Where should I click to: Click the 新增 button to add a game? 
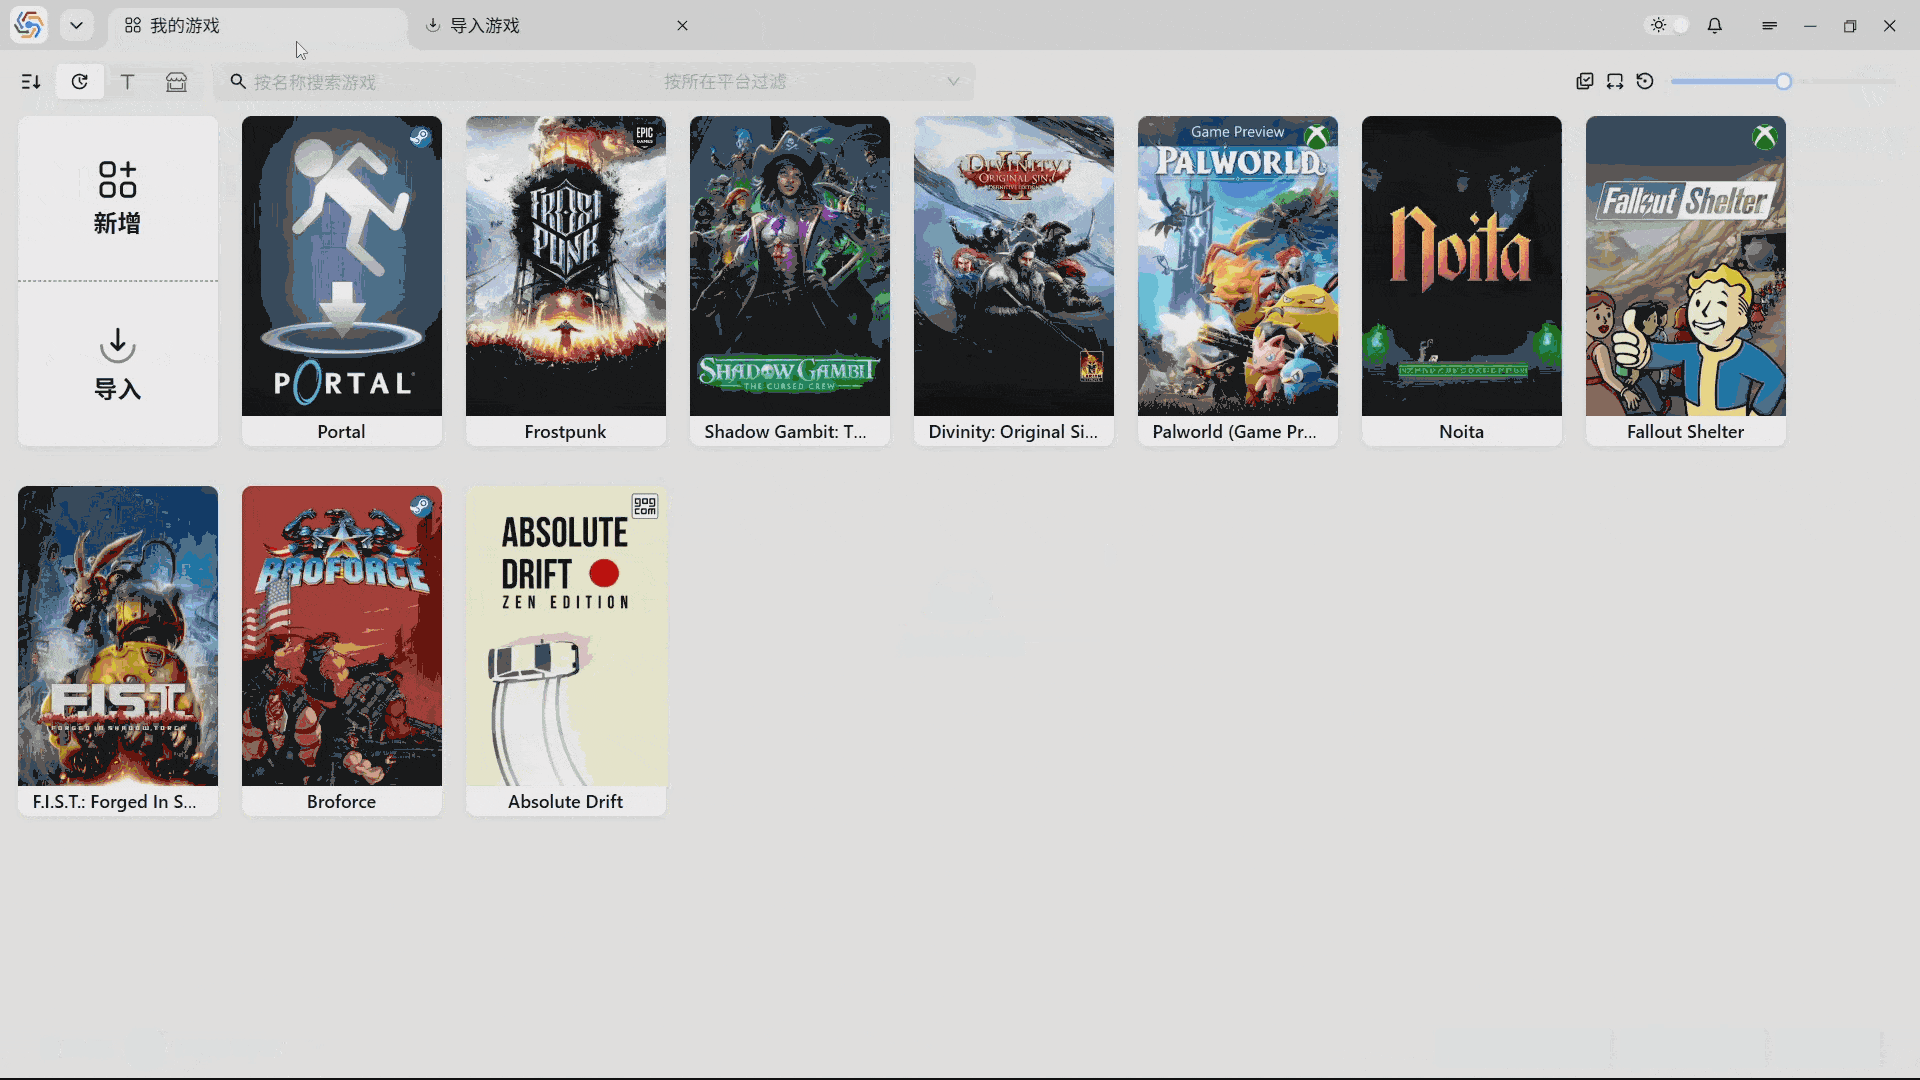pyautogui.click(x=118, y=198)
